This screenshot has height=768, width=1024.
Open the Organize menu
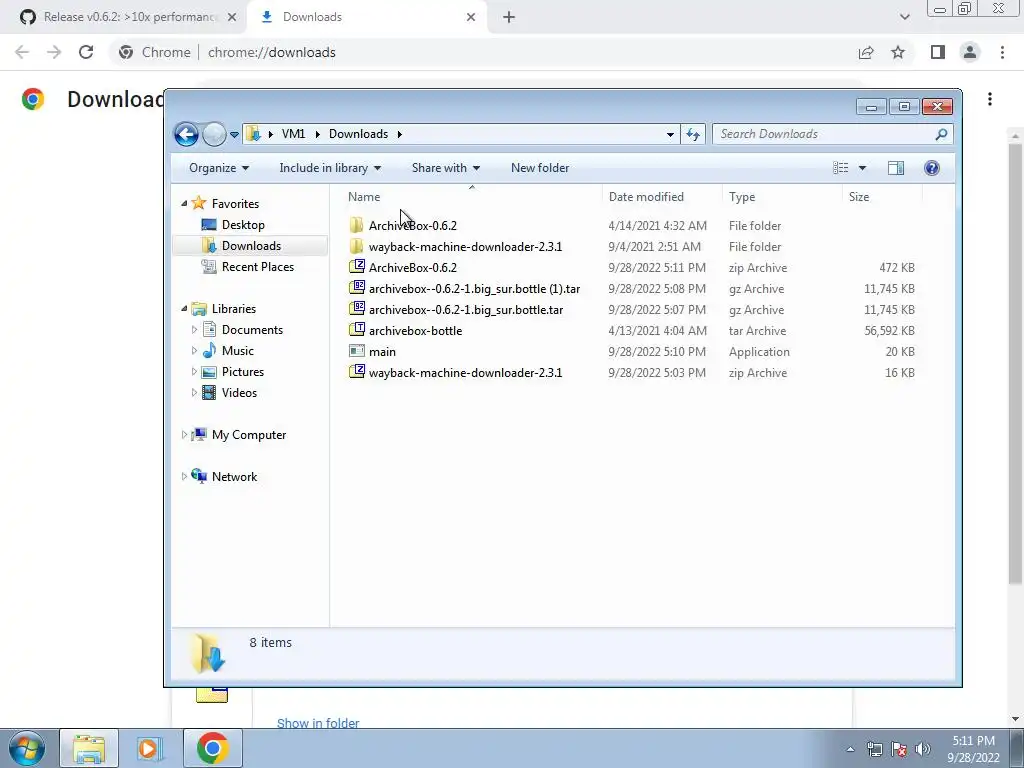click(219, 168)
